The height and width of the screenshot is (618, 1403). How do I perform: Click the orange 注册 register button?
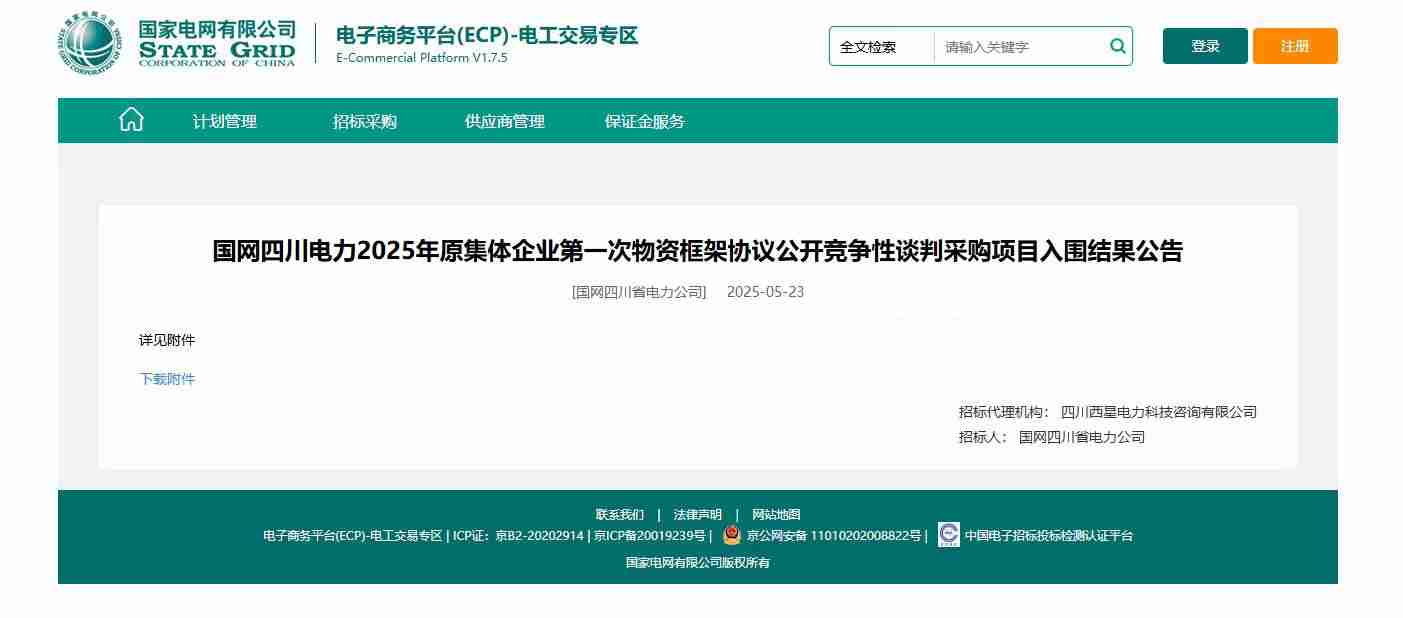point(1295,46)
